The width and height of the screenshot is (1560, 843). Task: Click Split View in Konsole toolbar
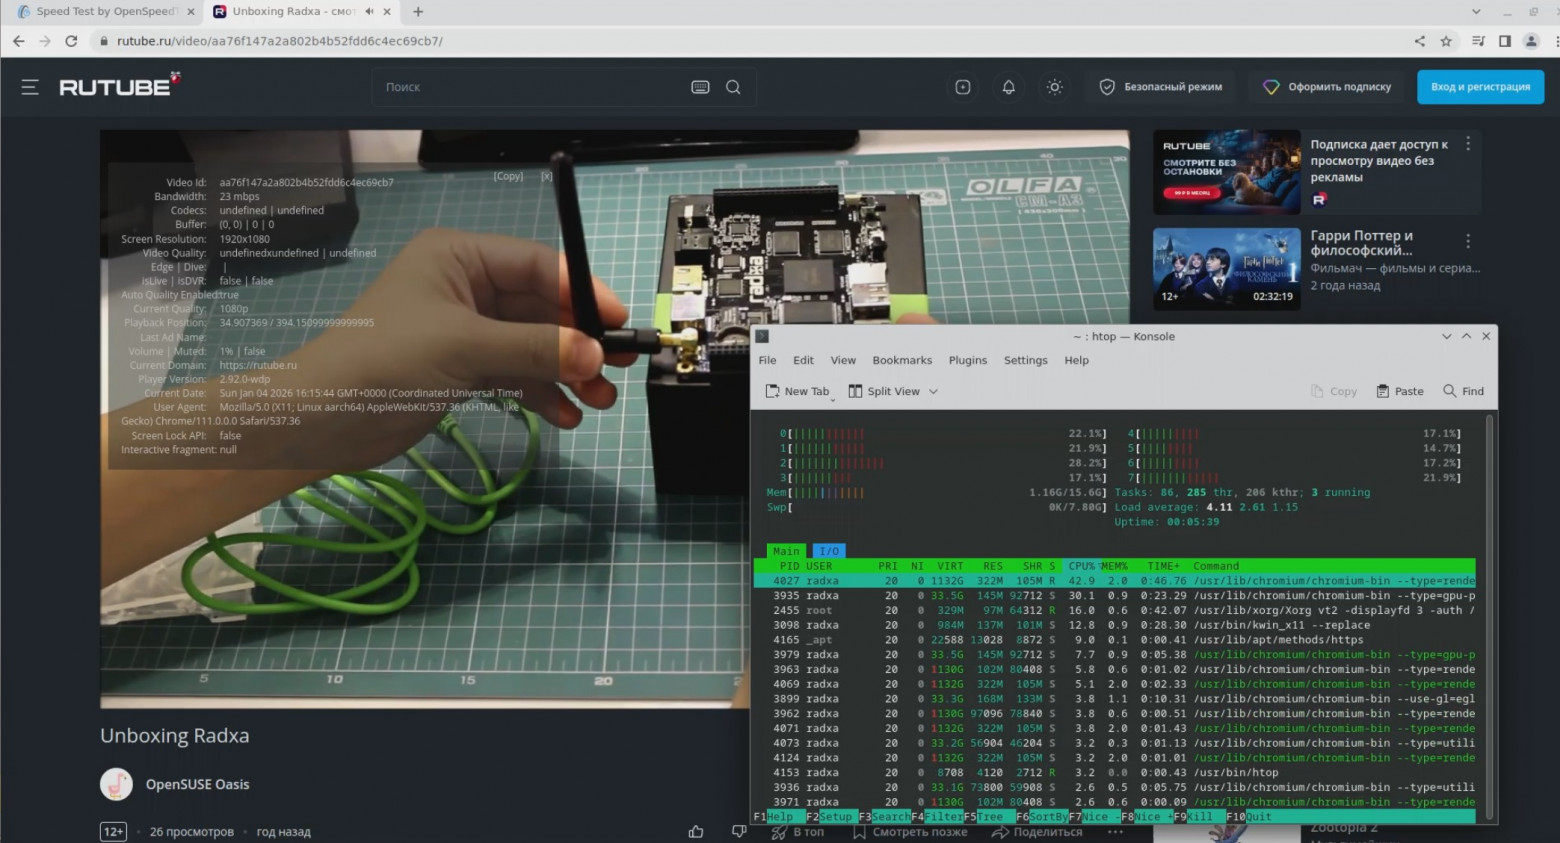click(884, 391)
